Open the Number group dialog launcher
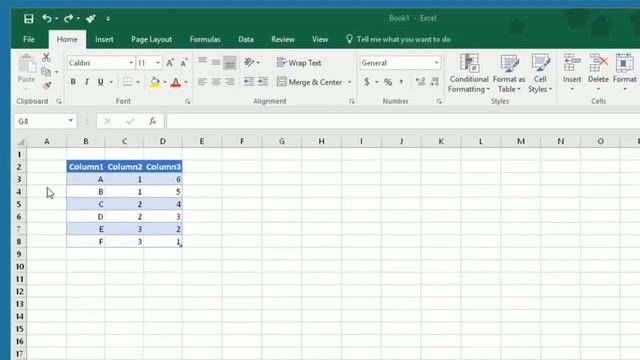 tap(439, 101)
